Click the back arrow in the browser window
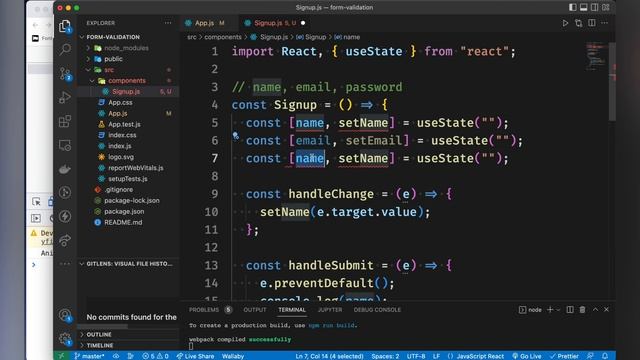 coord(36,25)
